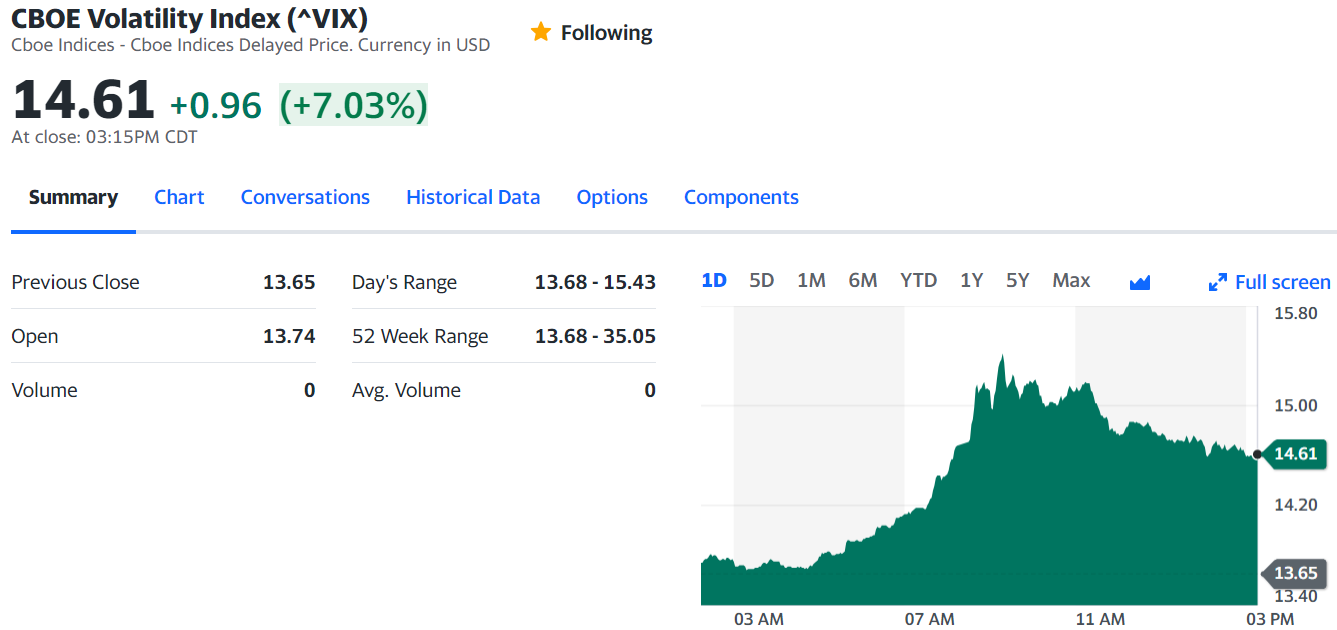This screenshot has width=1337, height=630.
Task: Click the Previous Close value 13.65
Action: click(289, 282)
